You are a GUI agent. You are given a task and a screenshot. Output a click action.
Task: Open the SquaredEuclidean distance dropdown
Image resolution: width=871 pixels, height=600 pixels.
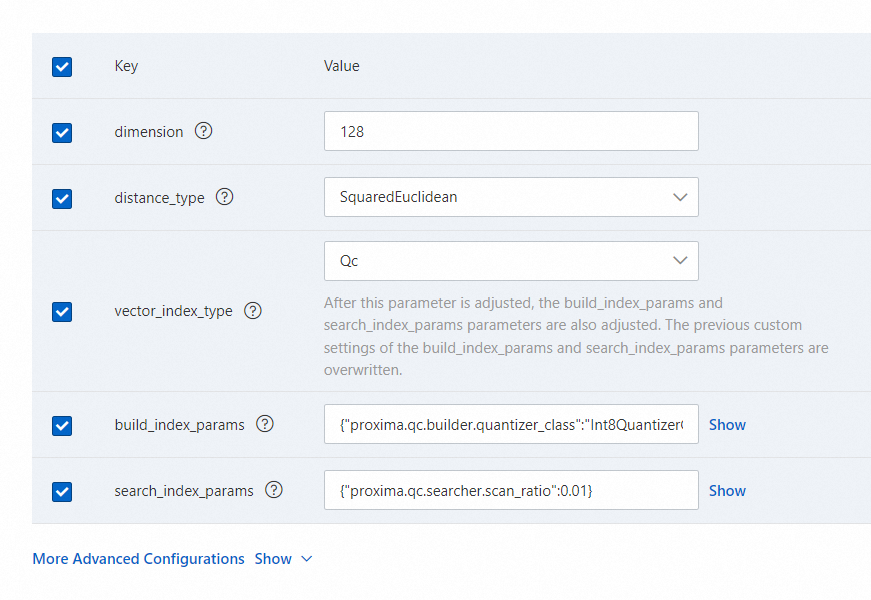[511, 197]
